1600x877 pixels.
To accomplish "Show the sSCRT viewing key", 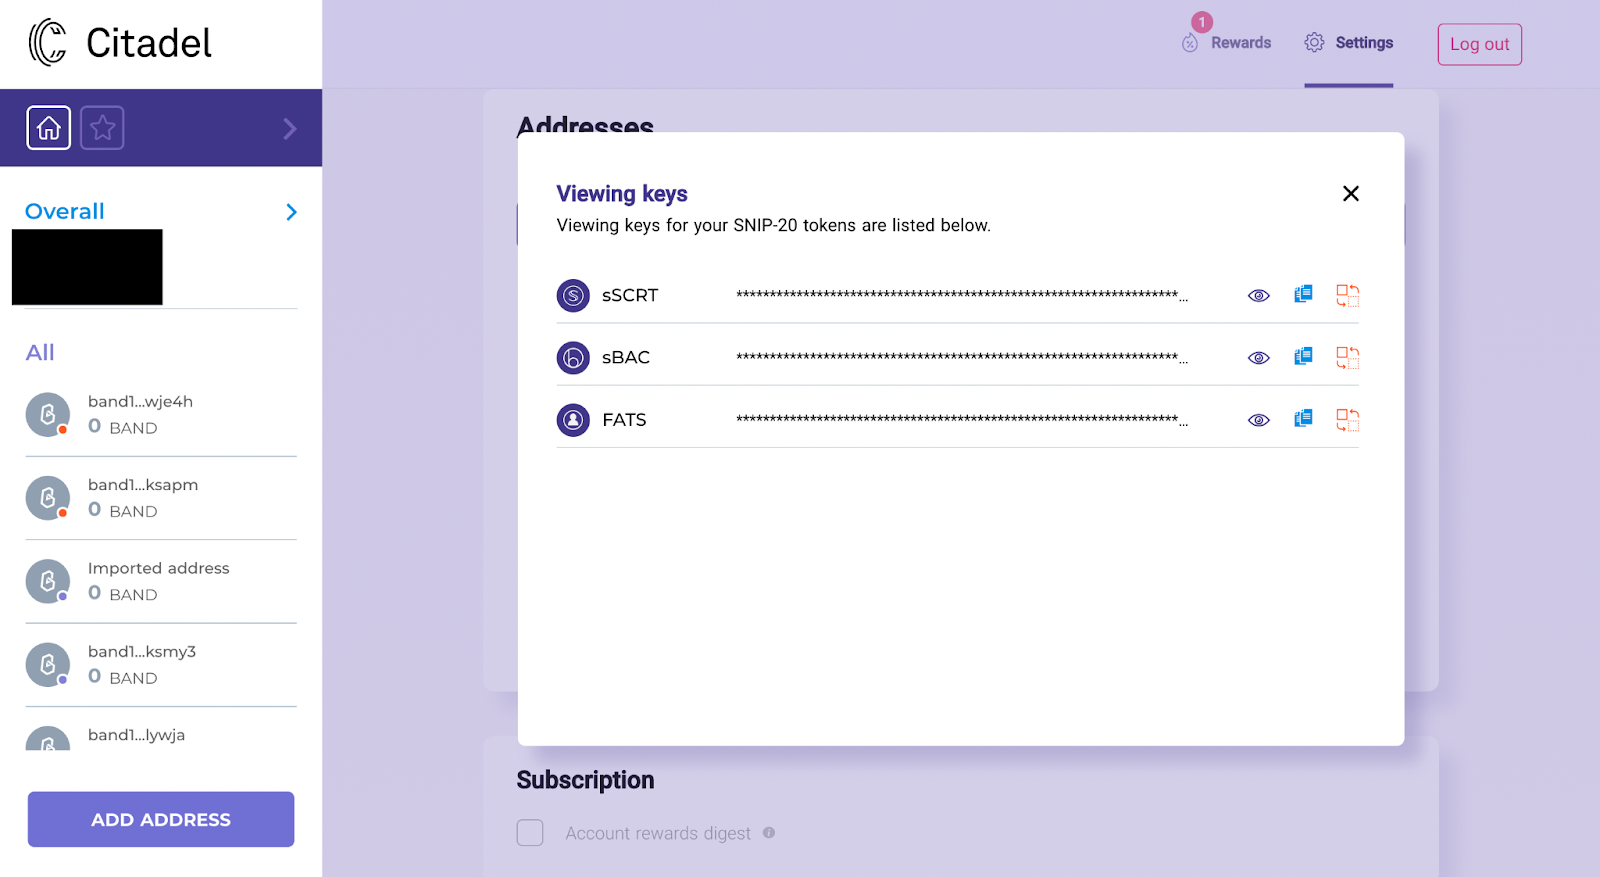I will click(x=1259, y=296).
